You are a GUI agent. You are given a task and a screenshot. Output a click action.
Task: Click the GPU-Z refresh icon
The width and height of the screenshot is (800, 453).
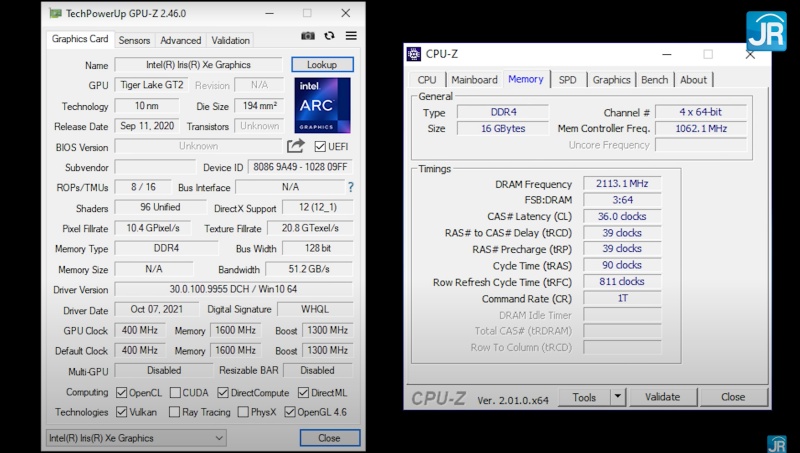pyautogui.click(x=330, y=36)
